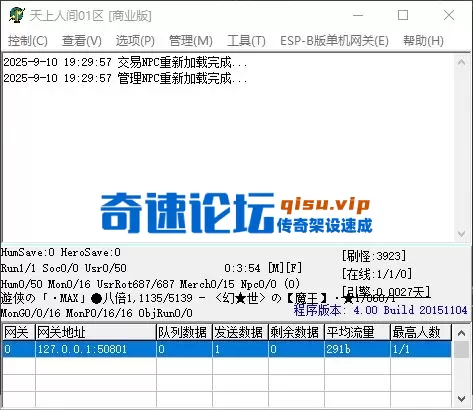Open the 选项(P) menu

(x=135, y=41)
